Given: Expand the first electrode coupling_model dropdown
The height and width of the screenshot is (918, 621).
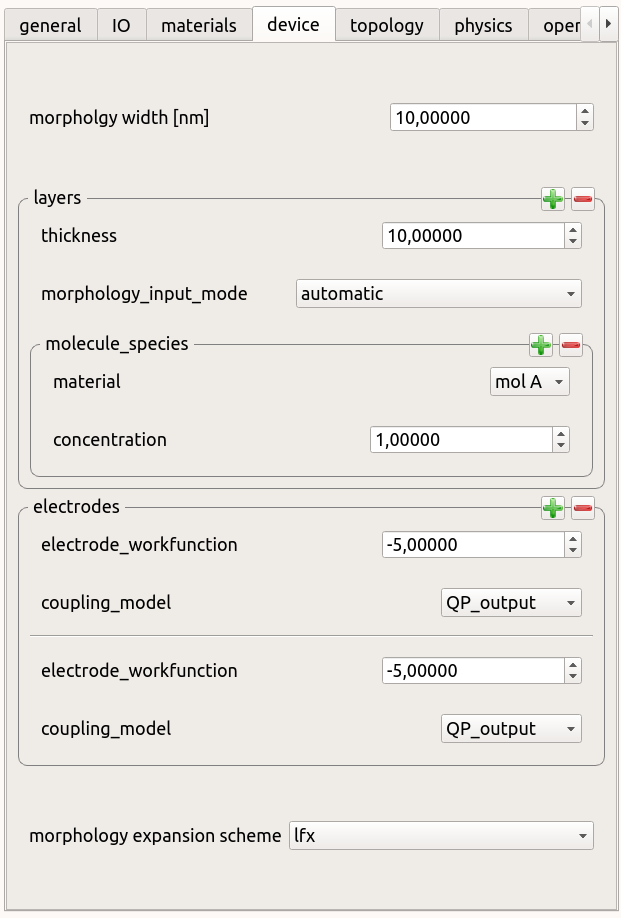Looking at the screenshot, I should (x=510, y=603).
